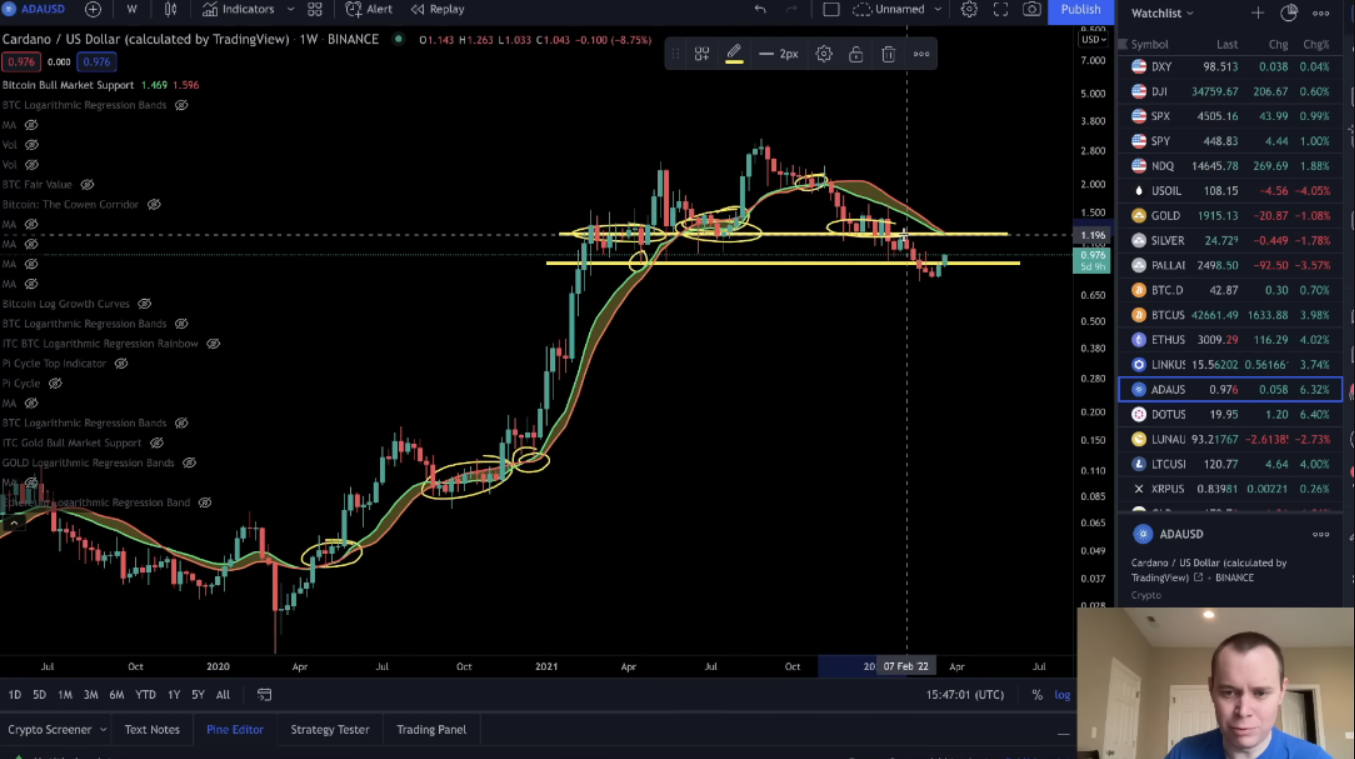Open drawing templates in floating toolbar
The height and width of the screenshot is (759, 1355).
[x=702, y=54]
